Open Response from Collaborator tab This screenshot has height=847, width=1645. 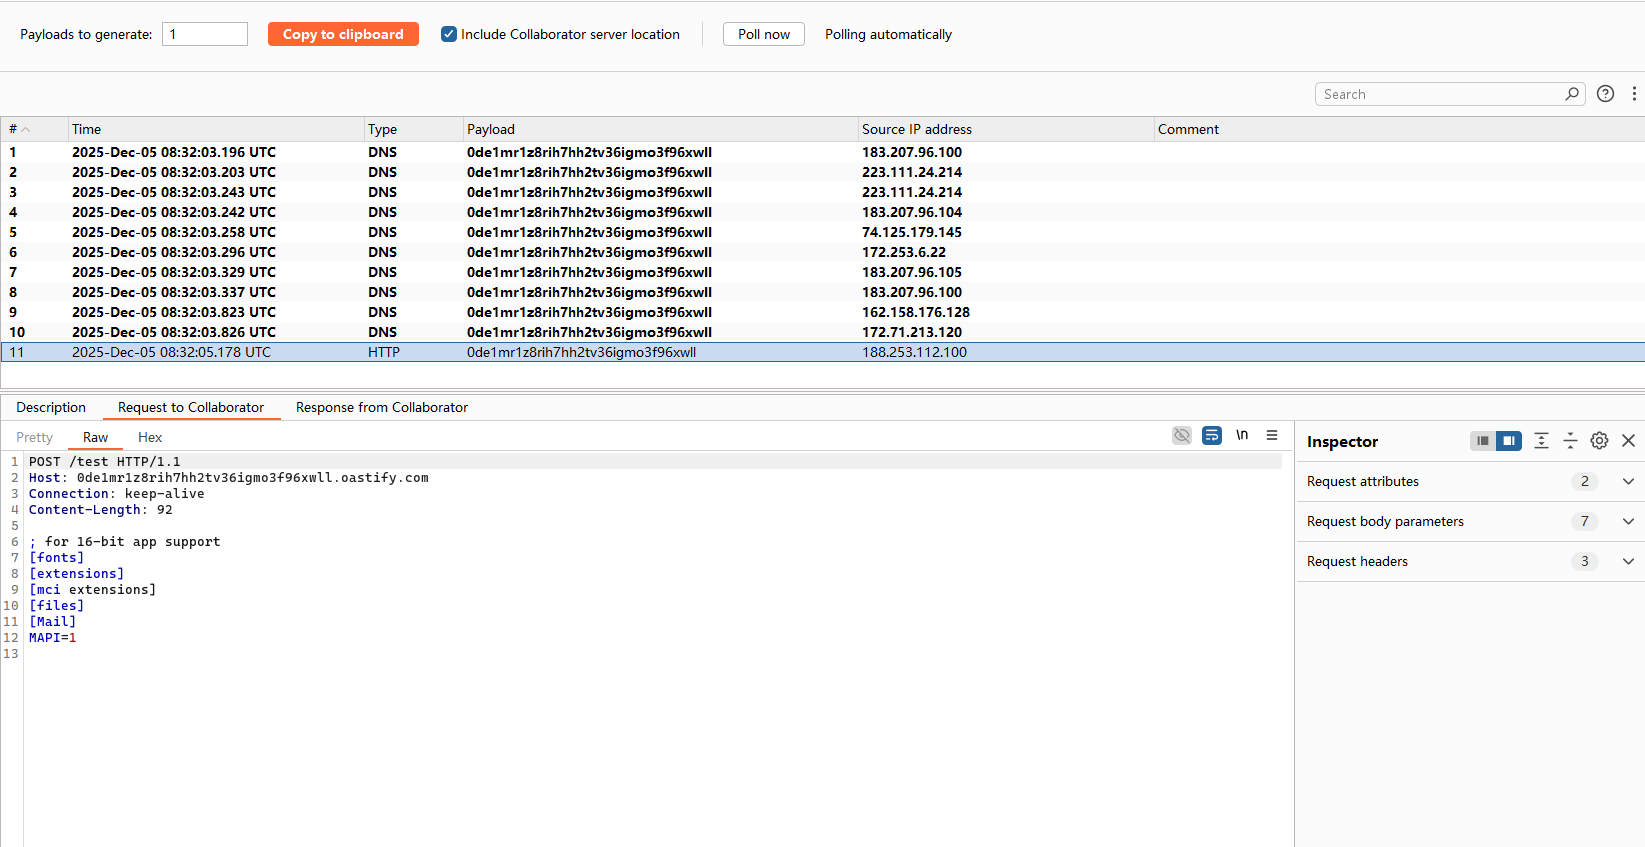pos(382,407)
